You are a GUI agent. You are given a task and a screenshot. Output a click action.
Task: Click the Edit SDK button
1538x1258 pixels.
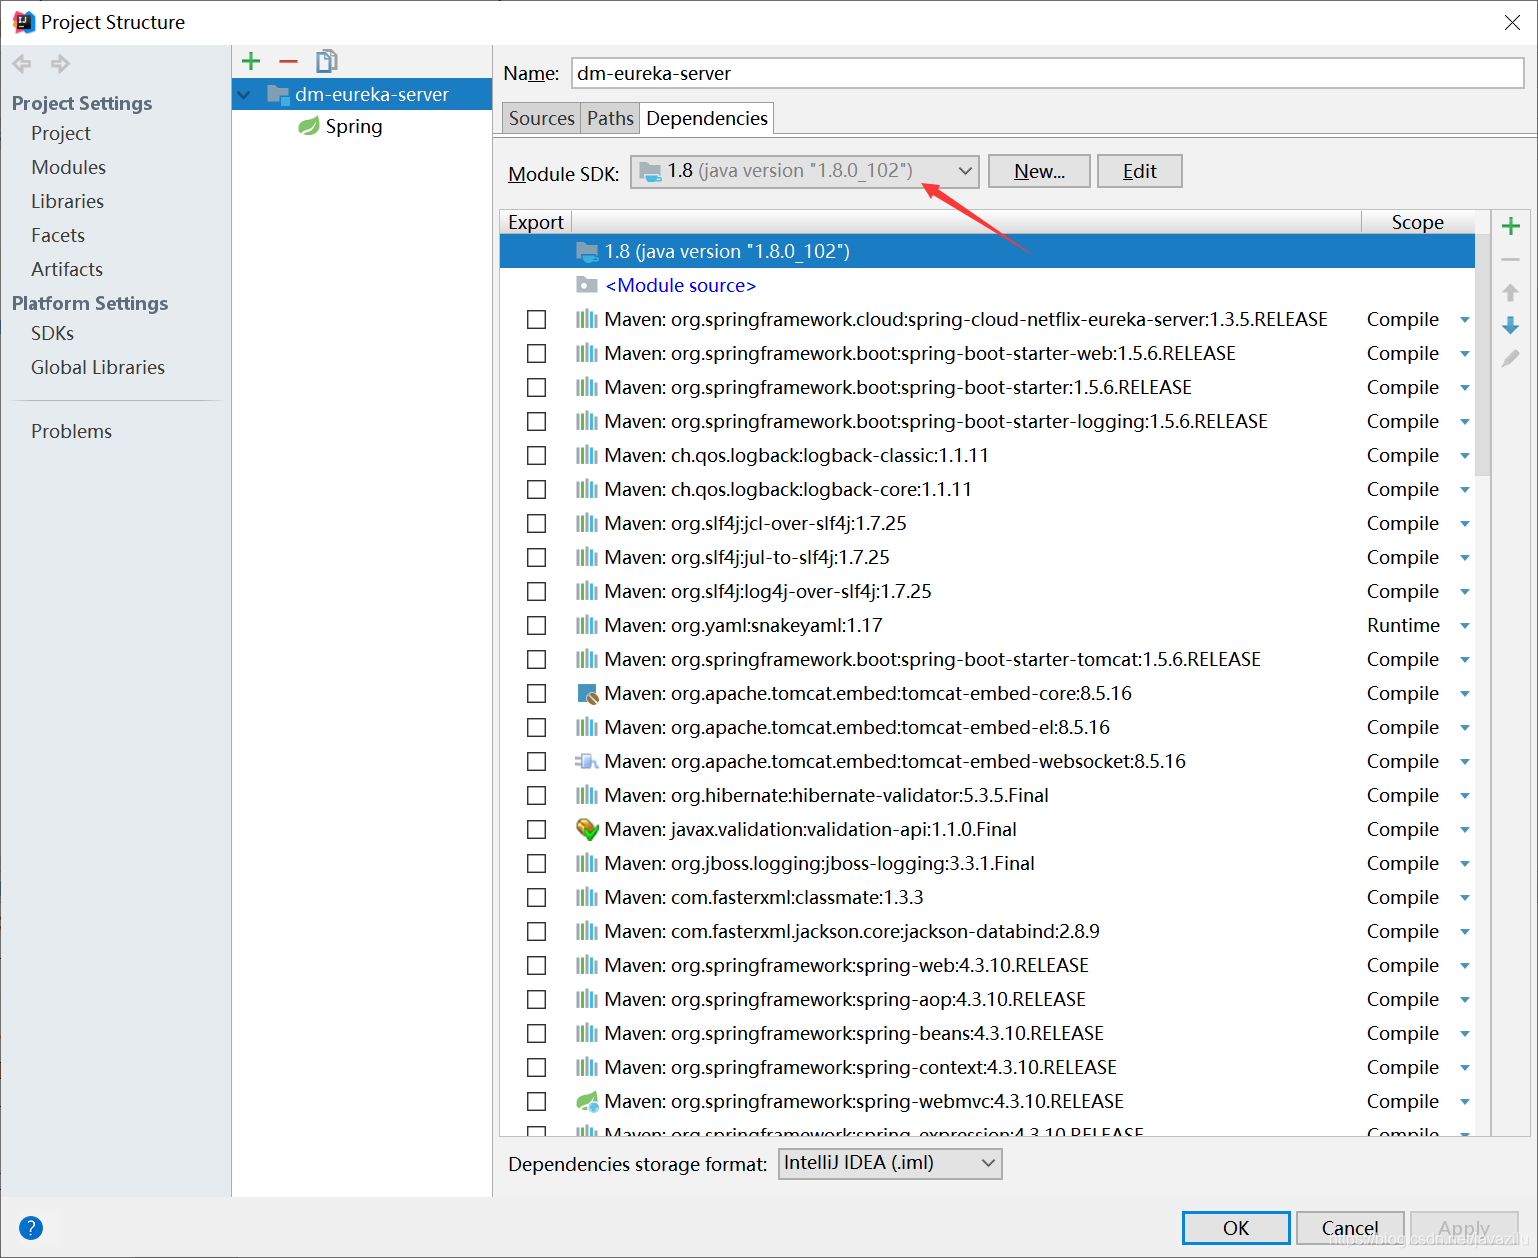pos(1139,171)
